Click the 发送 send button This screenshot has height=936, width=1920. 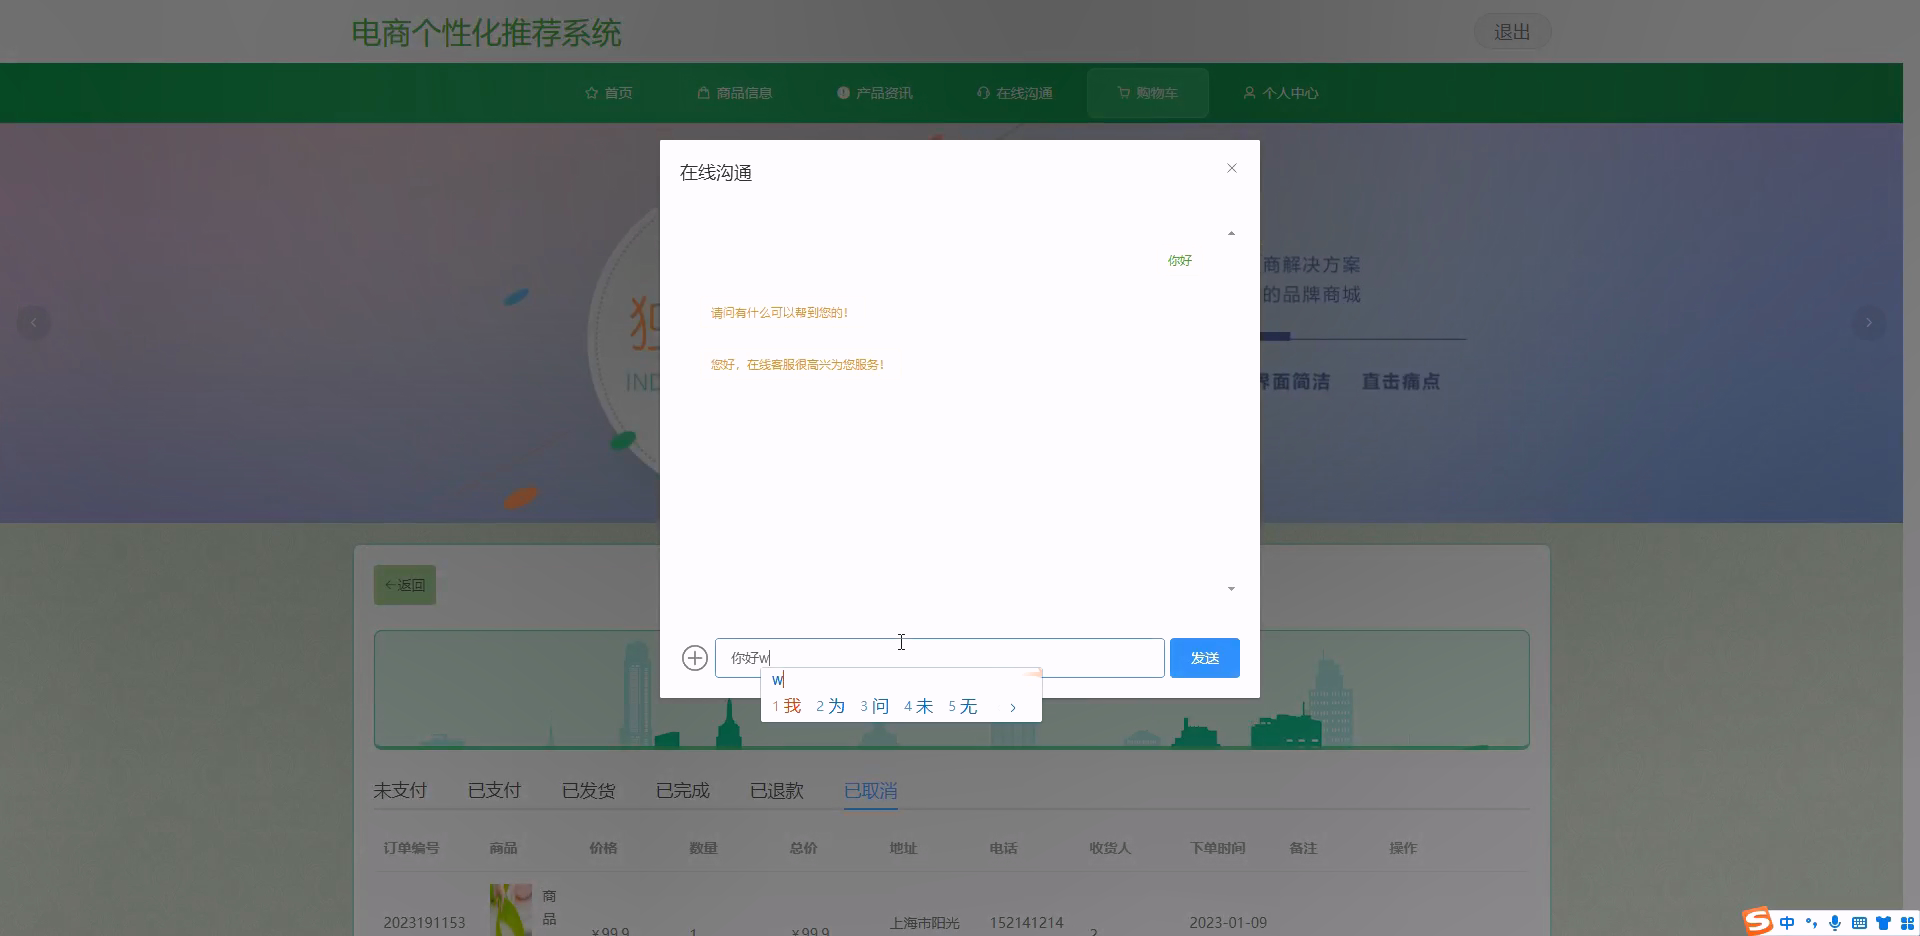(1204, 657)
